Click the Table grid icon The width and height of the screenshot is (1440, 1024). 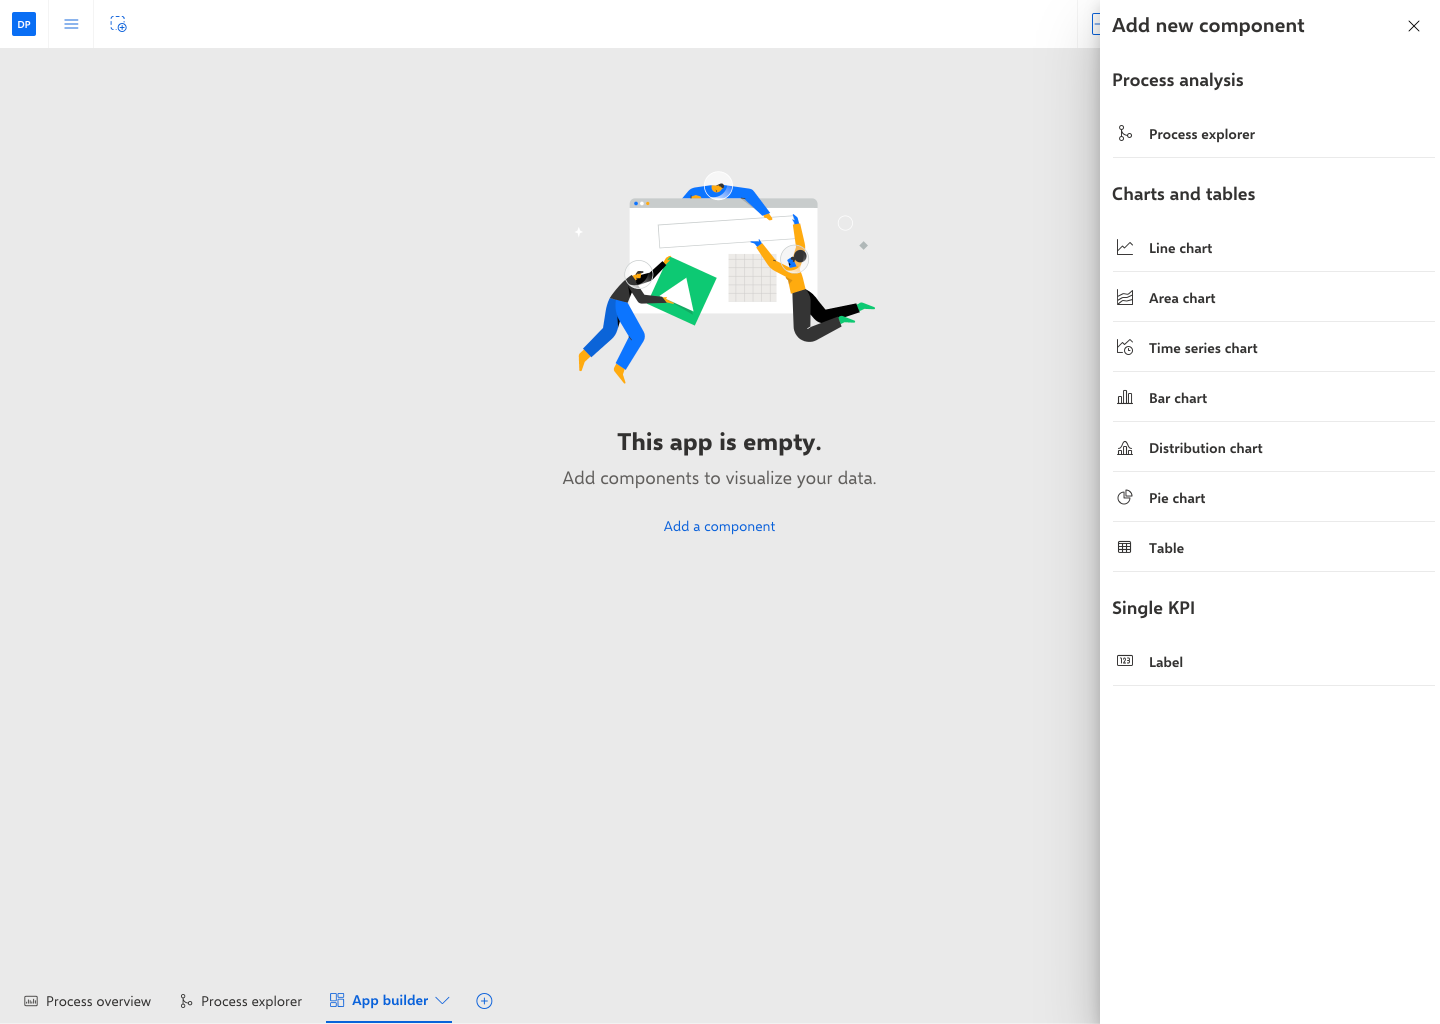[x=1125, y=547]
